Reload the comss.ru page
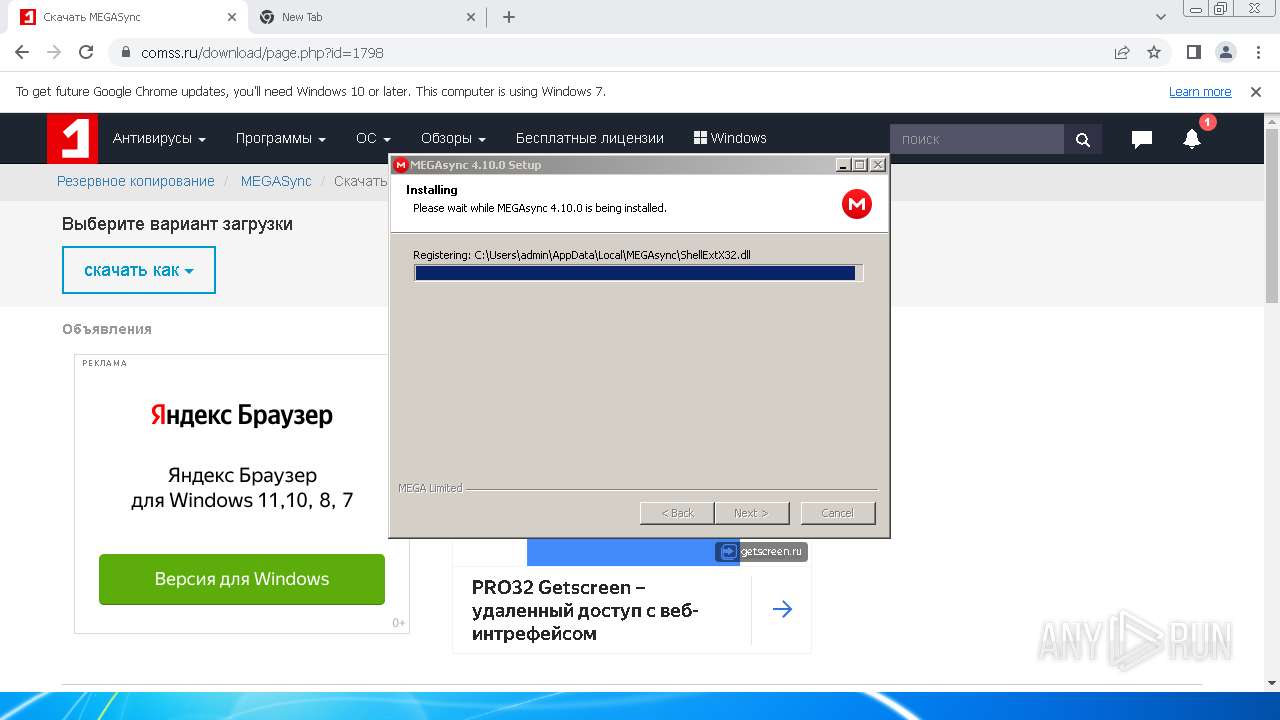1280x720 pixels. [x=86, y=52]
